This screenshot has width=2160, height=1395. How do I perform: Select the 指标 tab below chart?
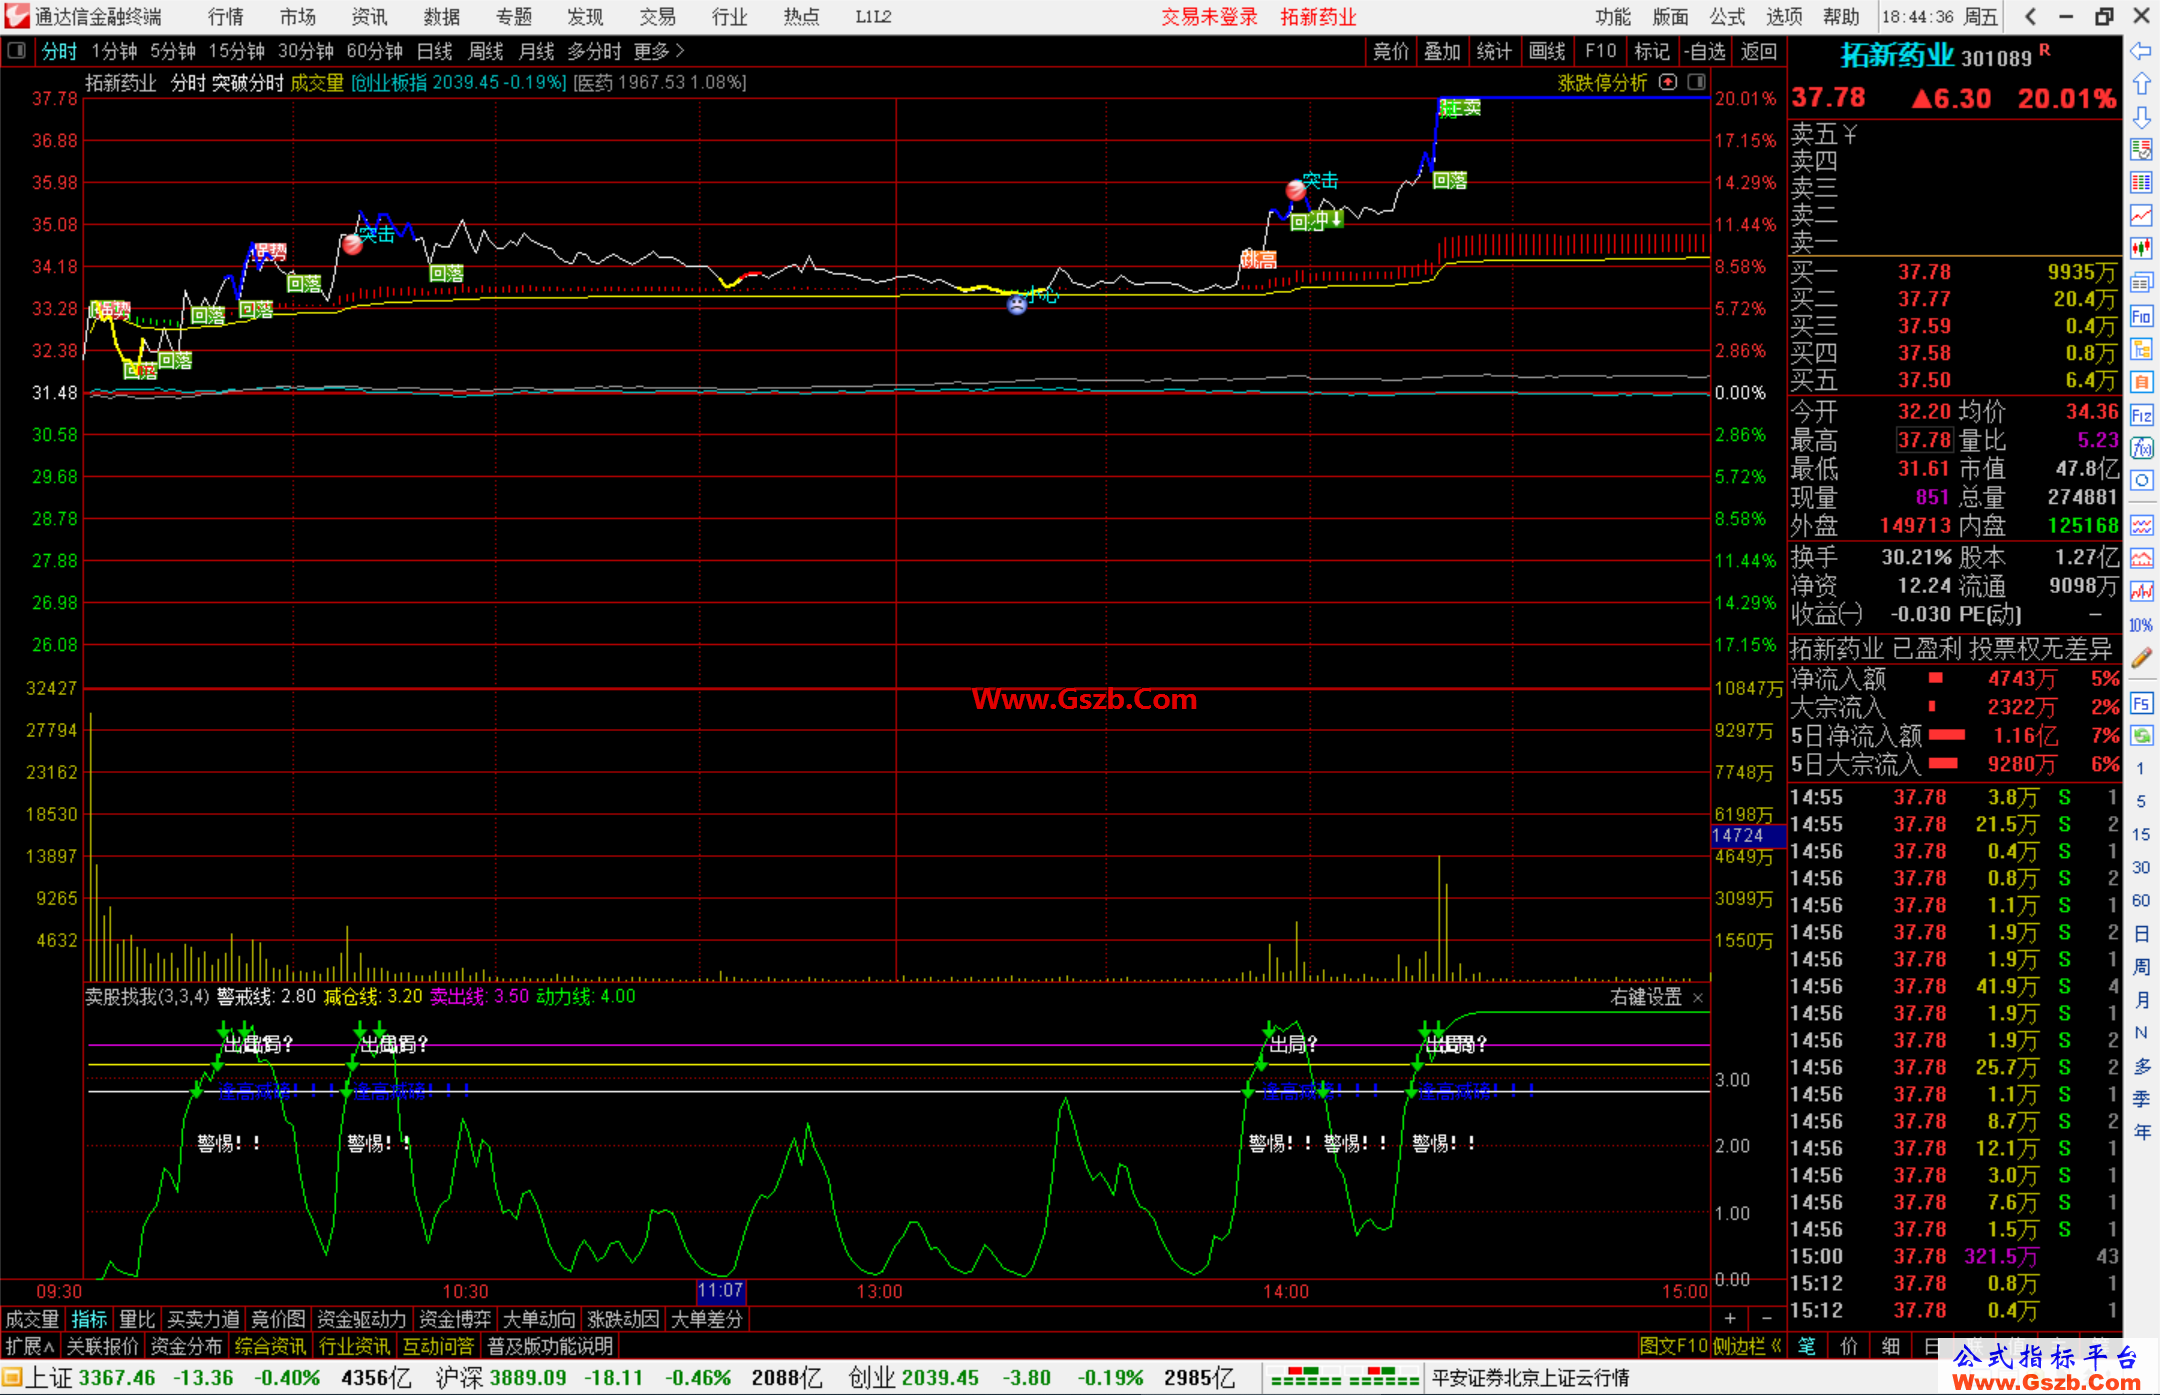(89, 1319)
